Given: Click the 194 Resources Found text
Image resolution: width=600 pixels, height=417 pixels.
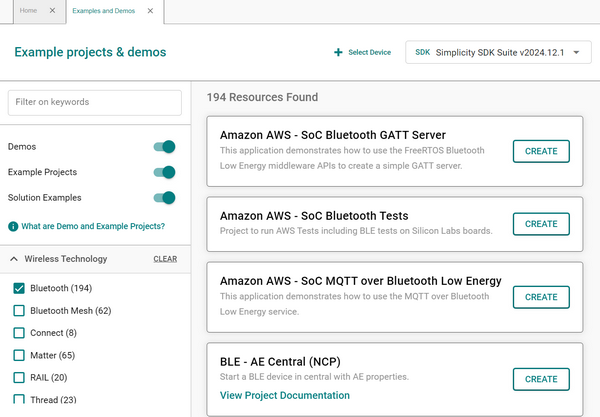Looking at the screenshot, I should point(262,97).
